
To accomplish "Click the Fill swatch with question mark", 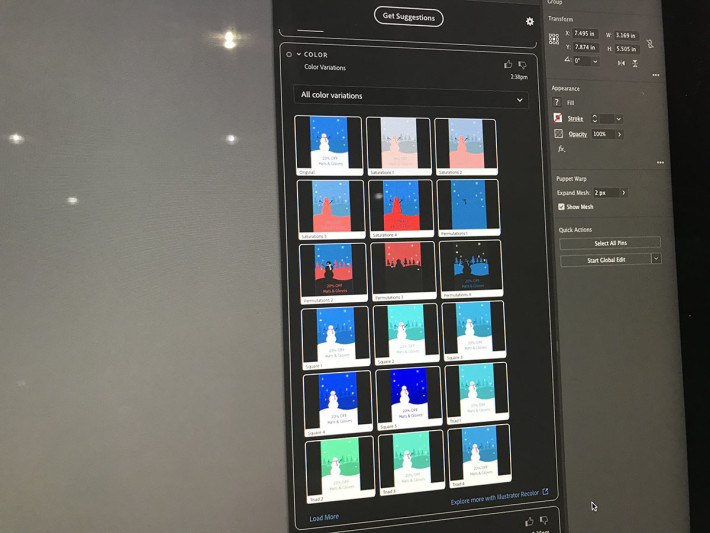I will 557,102.
